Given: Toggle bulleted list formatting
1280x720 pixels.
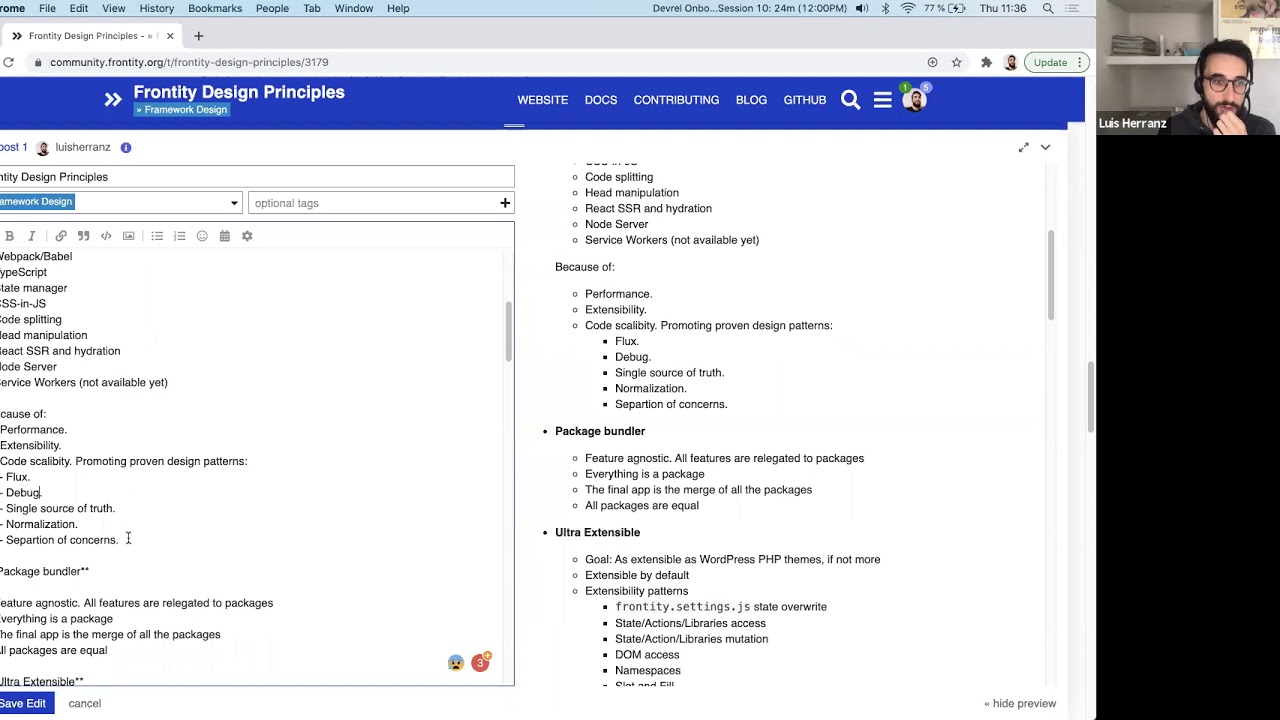Looking at the screenshot, I should tap(157, 236).
